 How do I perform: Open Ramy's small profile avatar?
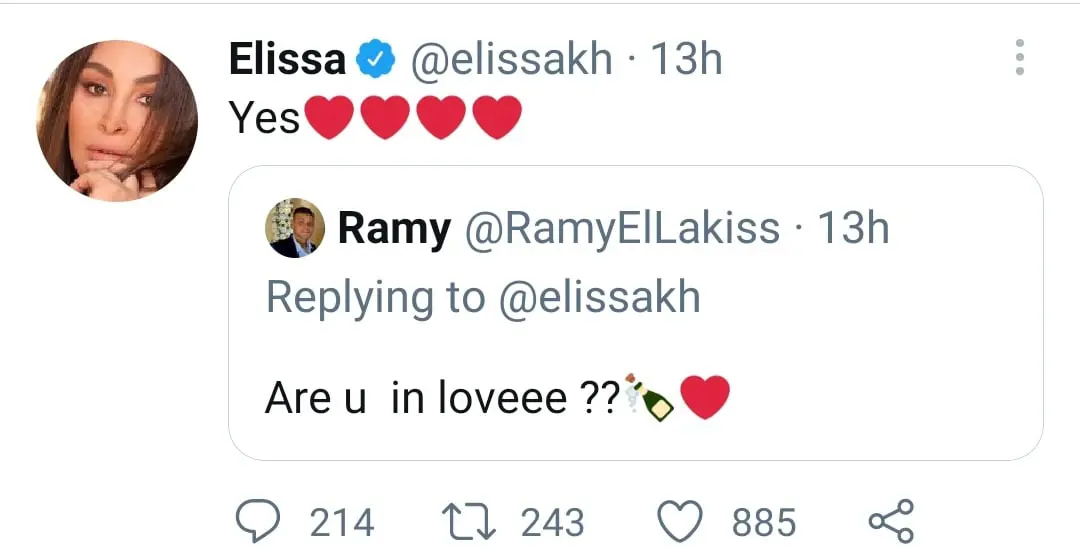pos(295,228)
